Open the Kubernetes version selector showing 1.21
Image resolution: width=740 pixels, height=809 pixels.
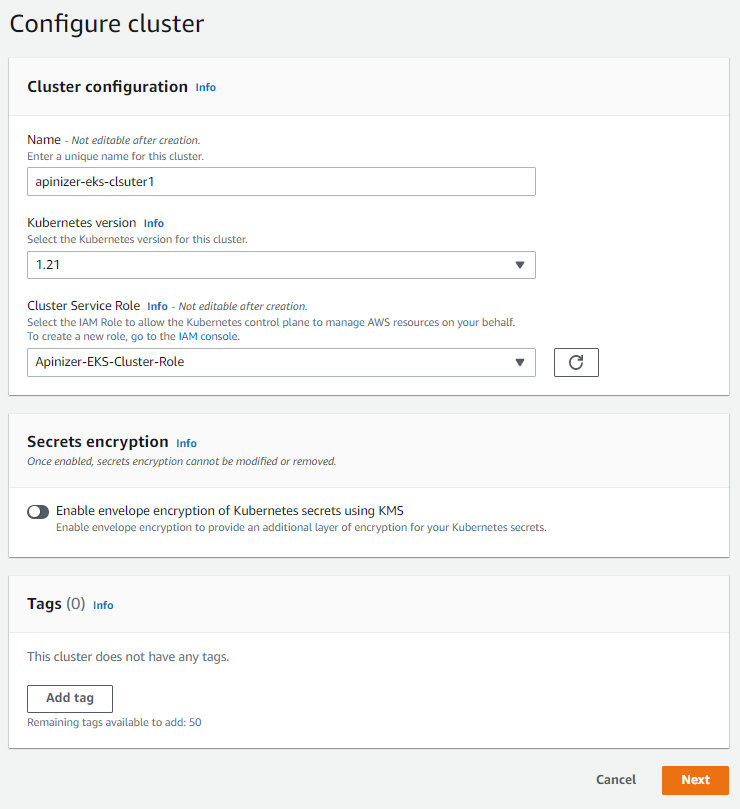click(281, 265)
